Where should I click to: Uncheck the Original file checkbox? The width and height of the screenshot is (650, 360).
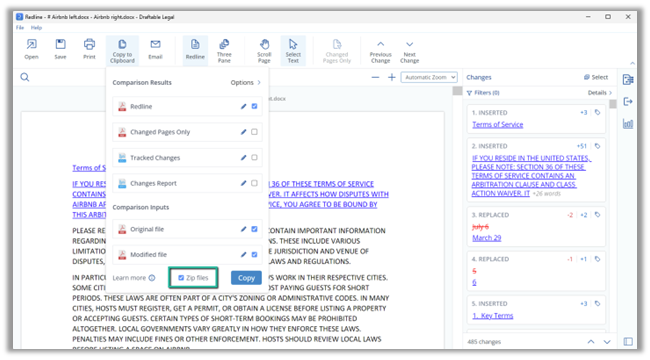pyautogui.click(x=254, y=229)
